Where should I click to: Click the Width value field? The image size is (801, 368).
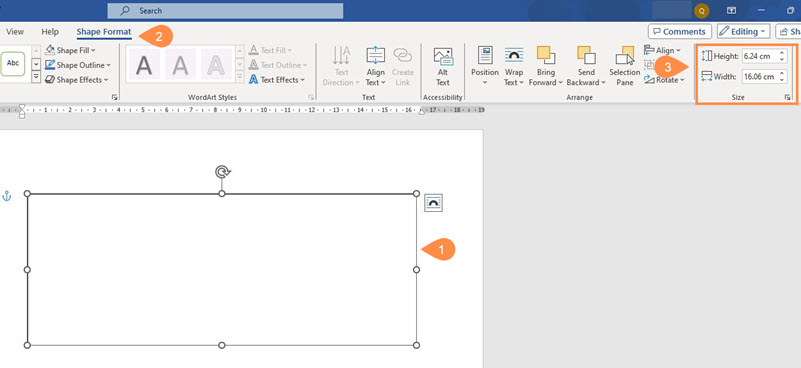pyautogui.click(x=760, y=77)
